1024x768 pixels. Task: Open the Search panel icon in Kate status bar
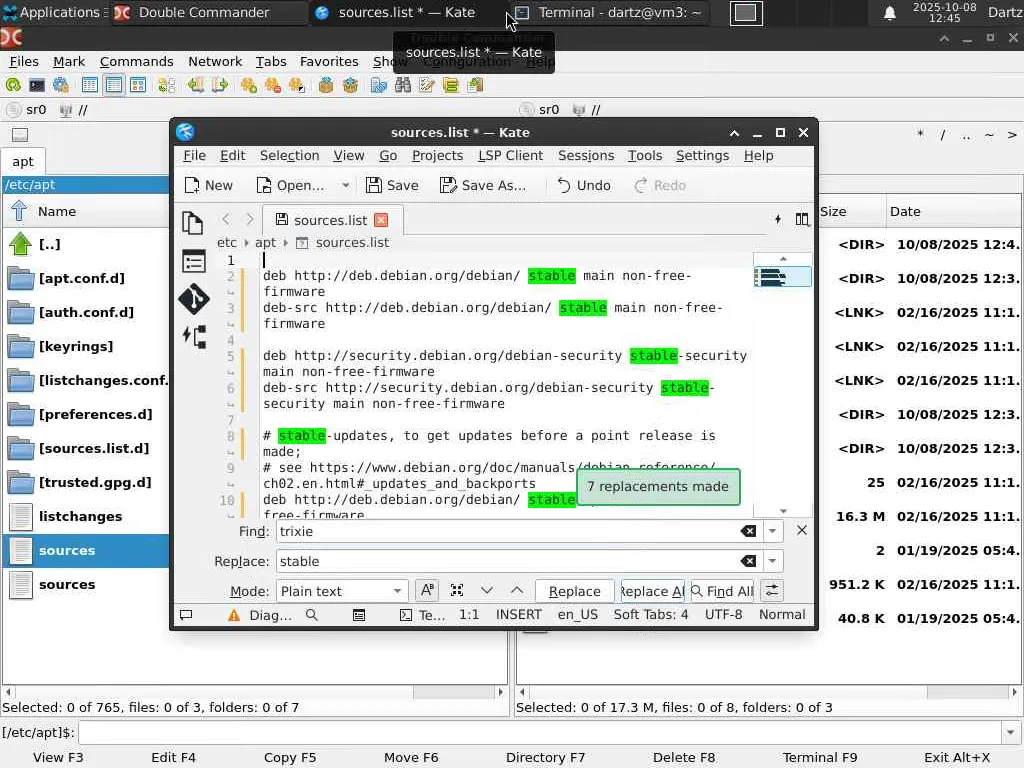click(x=312, y=615)
